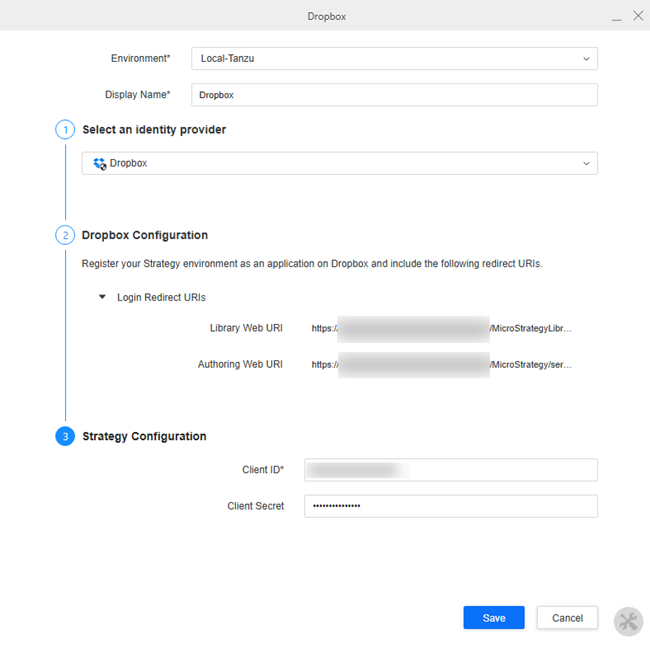The height and width of the screenshot is (648, 650).
Task: Close the Dropbox window
Action: click(x=638, y=16)
